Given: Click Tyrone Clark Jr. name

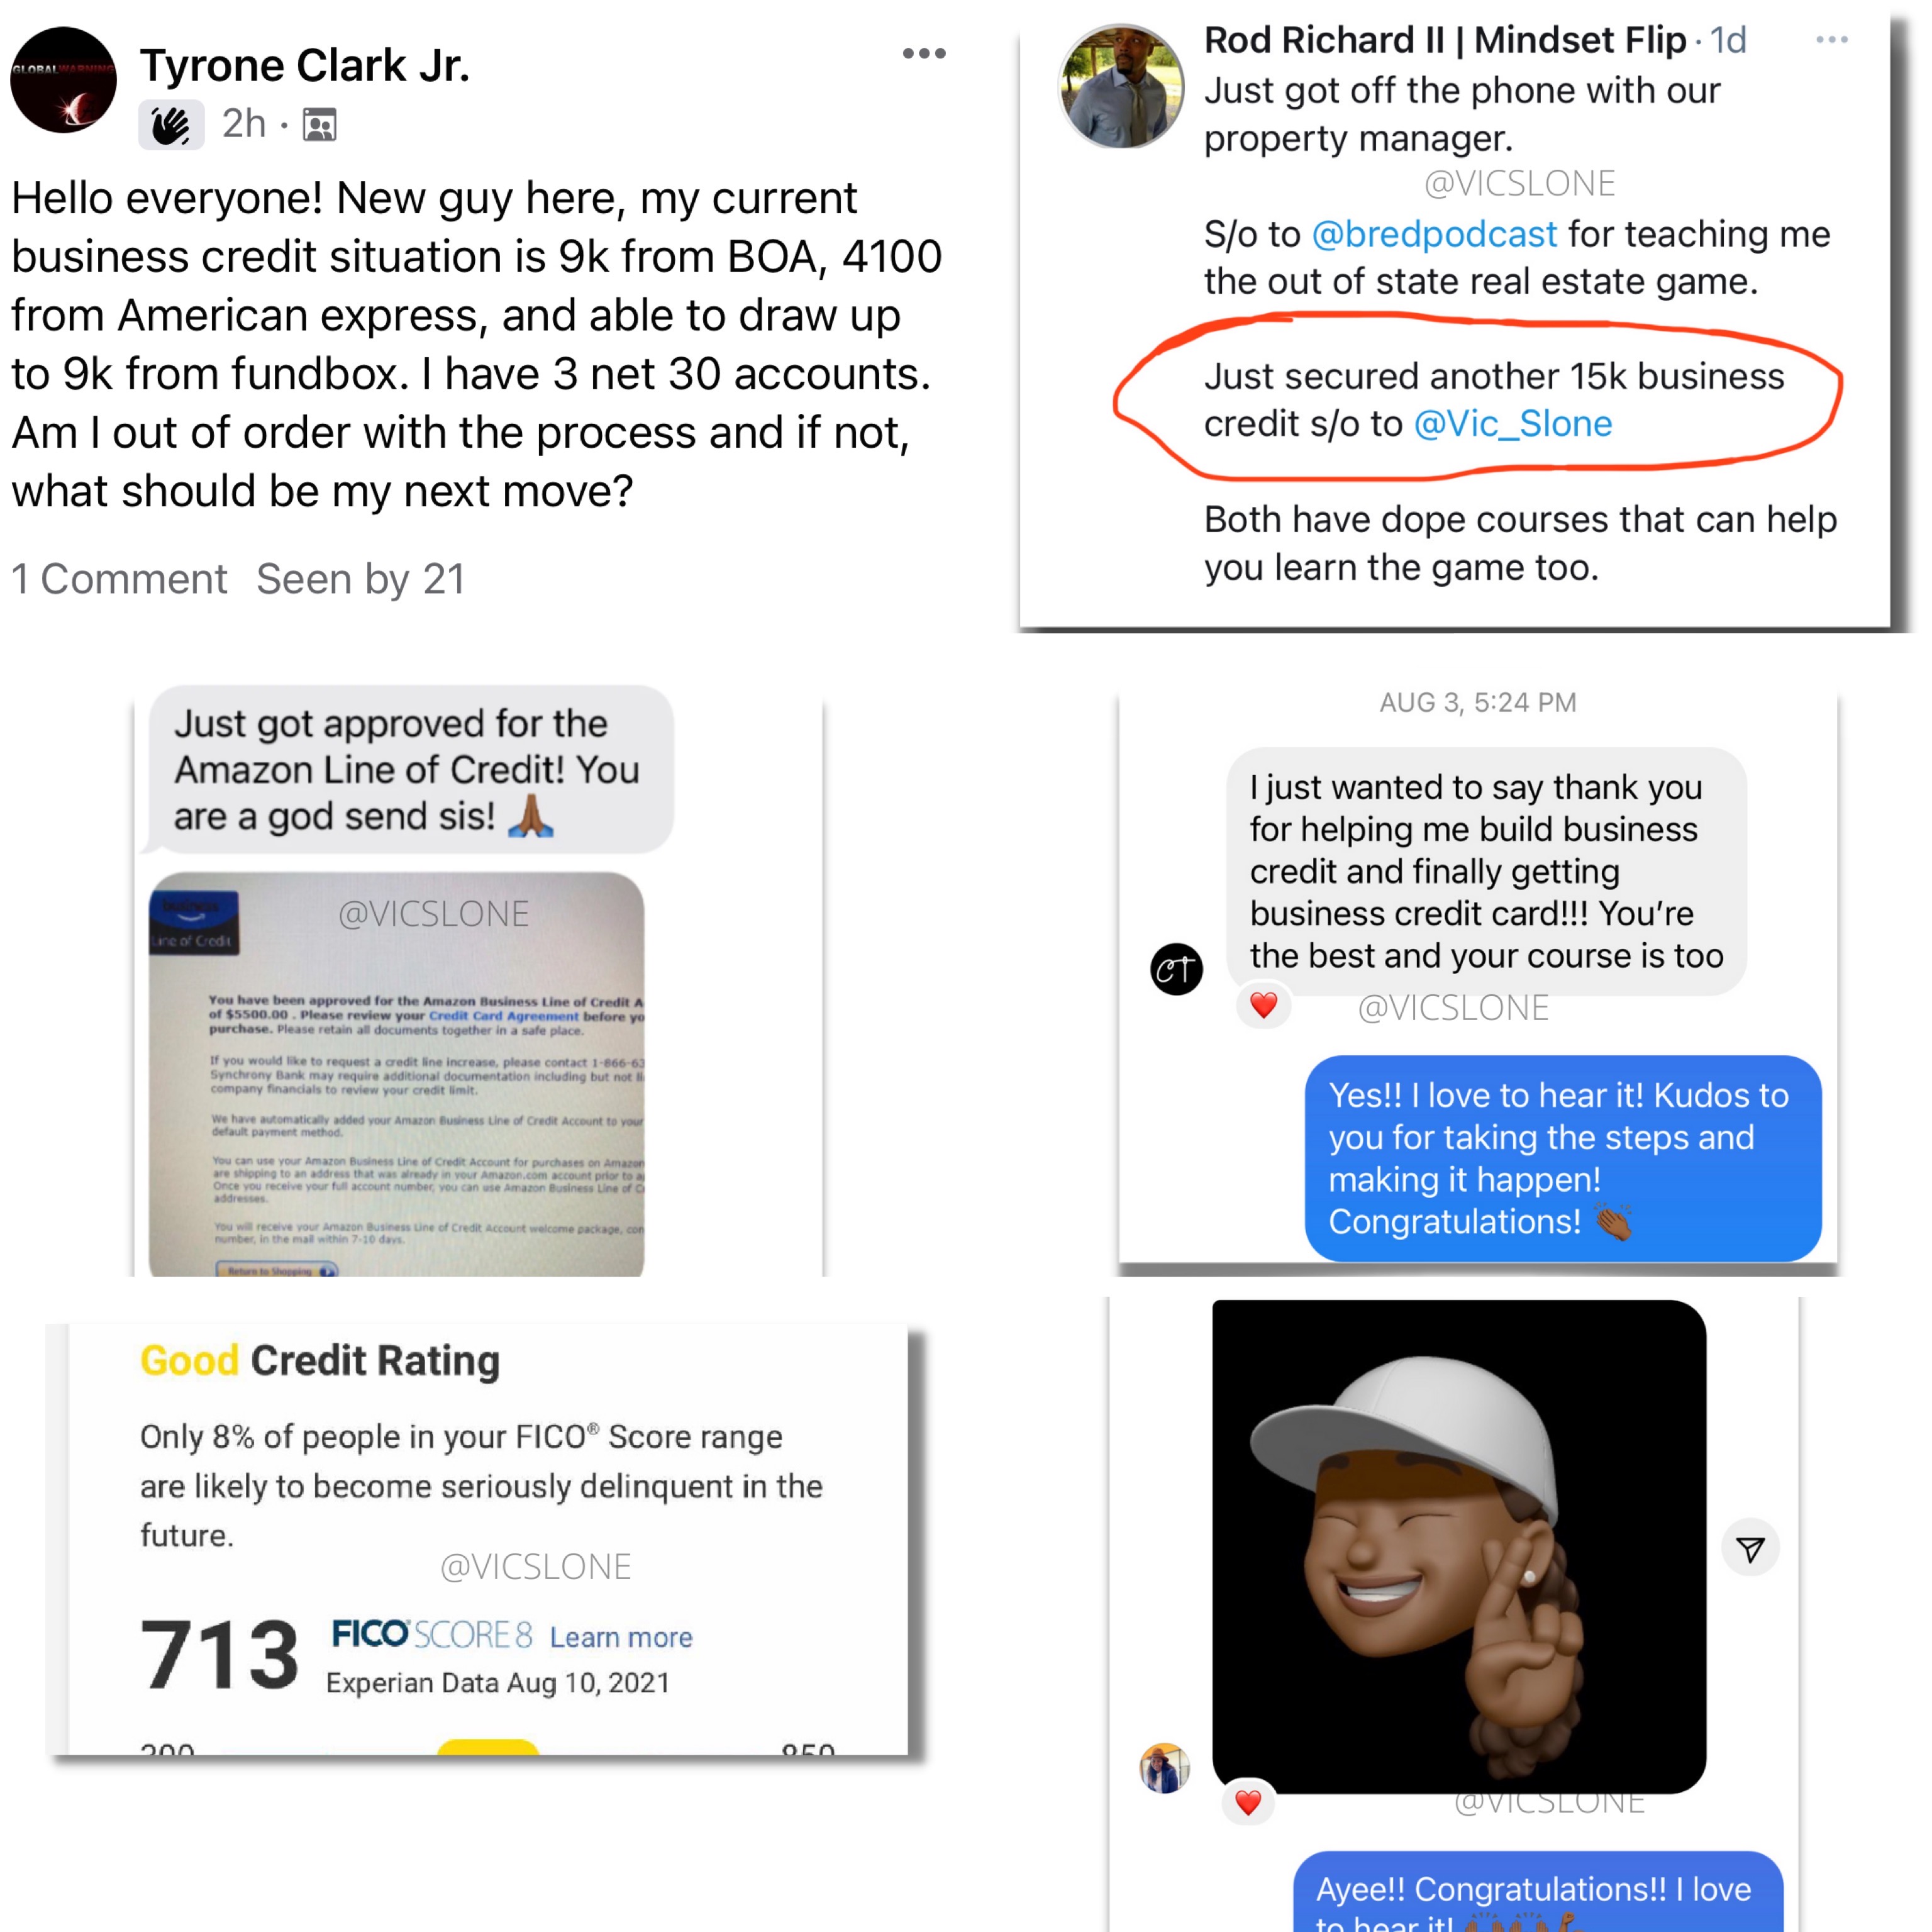Looking at the screenshot, I should click(305, 66).
